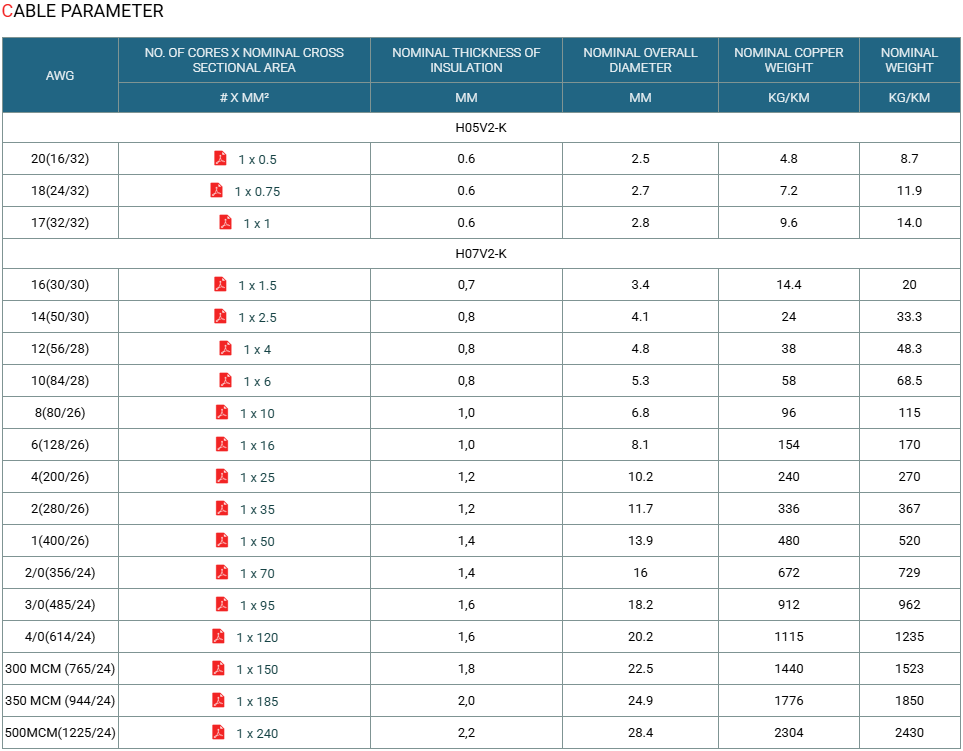
Task: Select the 1 x 50 link
Action: pyautogui.click(x=257, y=541)
